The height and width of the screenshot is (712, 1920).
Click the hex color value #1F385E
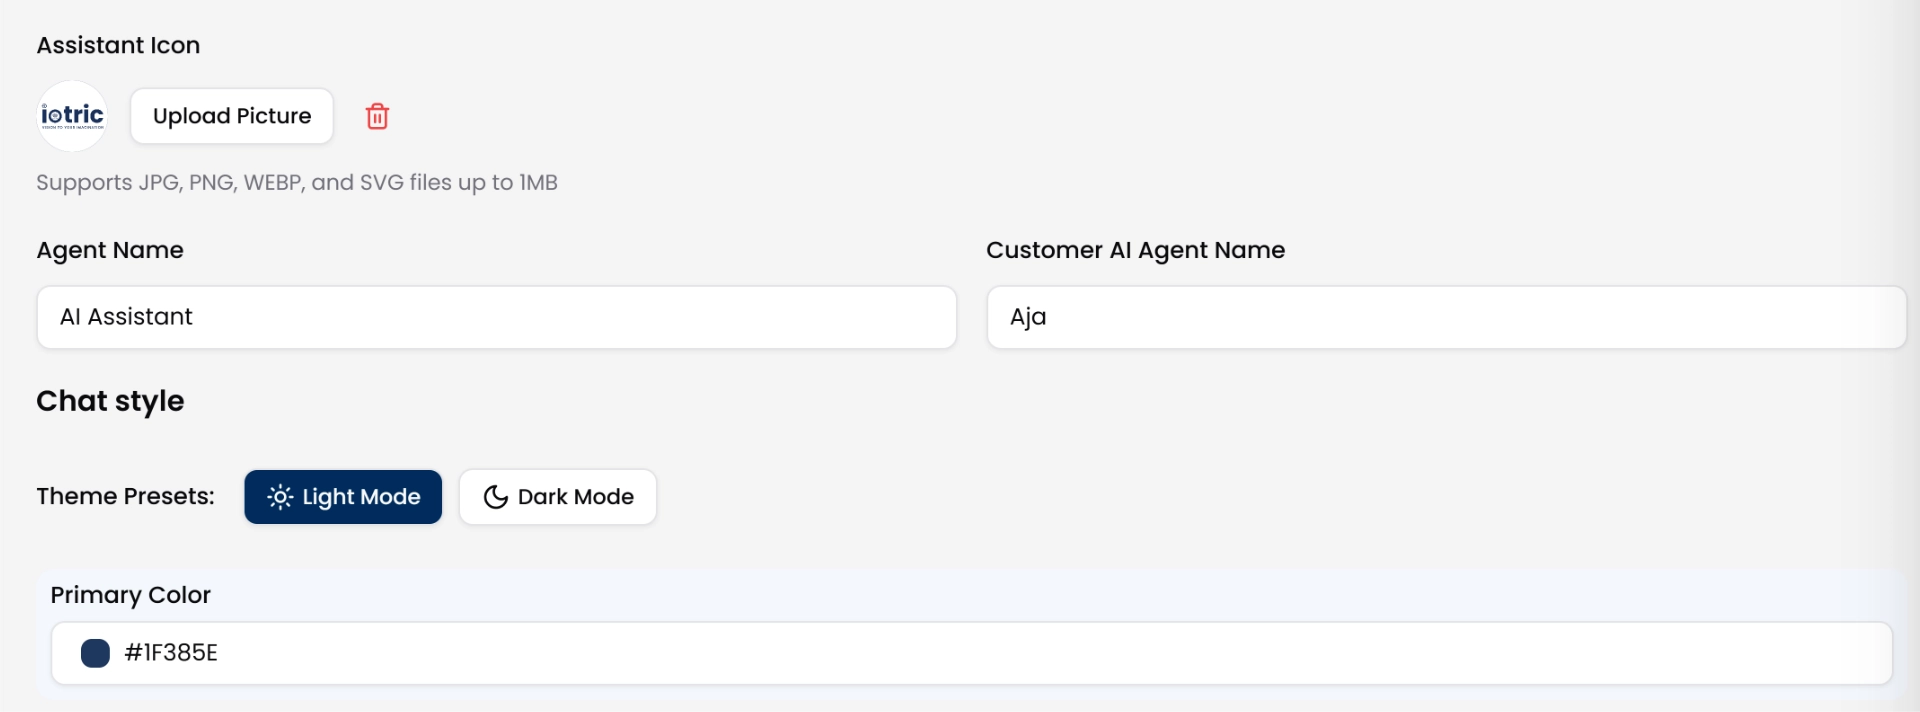tap(170, 653)
